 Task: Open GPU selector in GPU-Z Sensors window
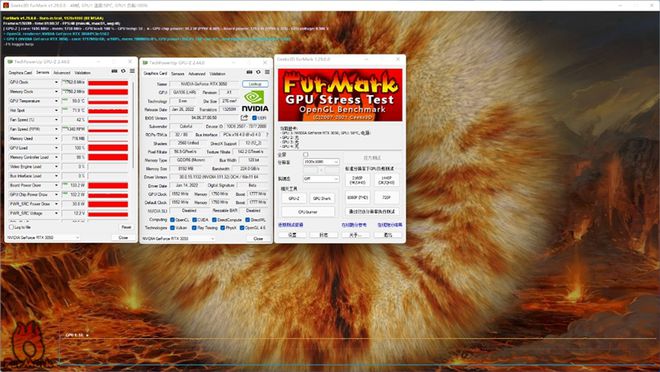click(43, 238)
